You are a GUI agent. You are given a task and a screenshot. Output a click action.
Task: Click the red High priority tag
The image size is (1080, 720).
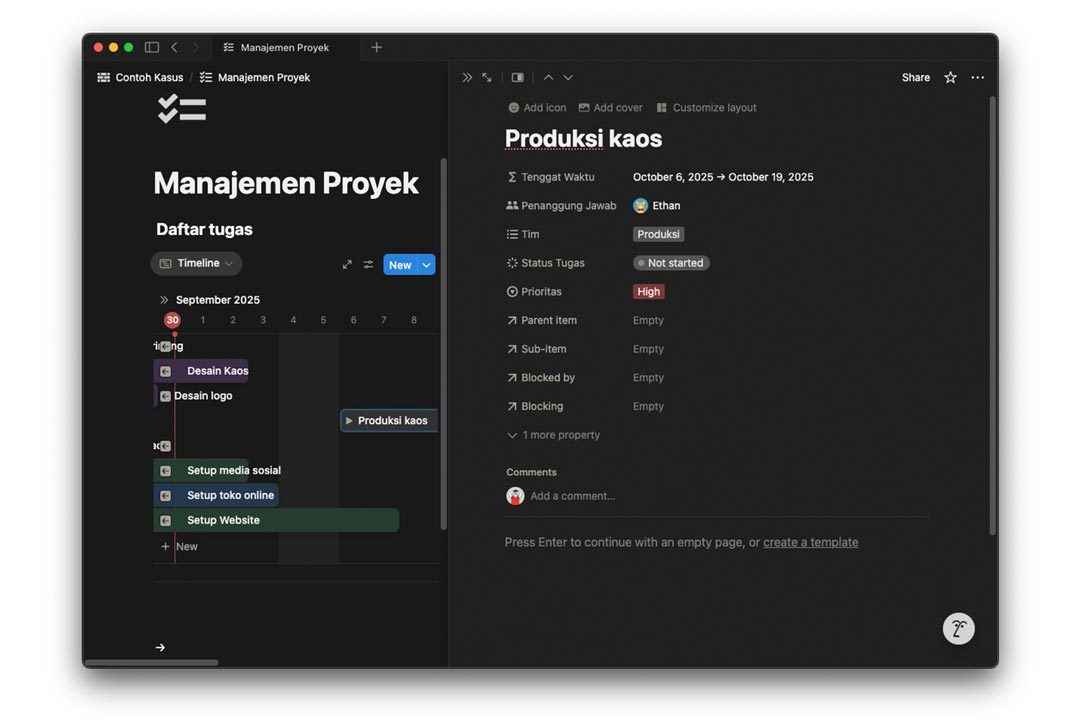click(x=648, y=292)
